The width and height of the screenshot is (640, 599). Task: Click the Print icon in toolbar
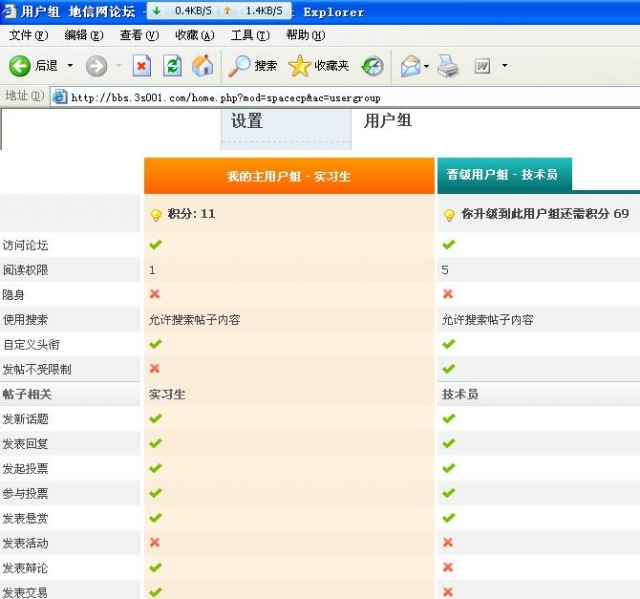click(x=447, y=66)
